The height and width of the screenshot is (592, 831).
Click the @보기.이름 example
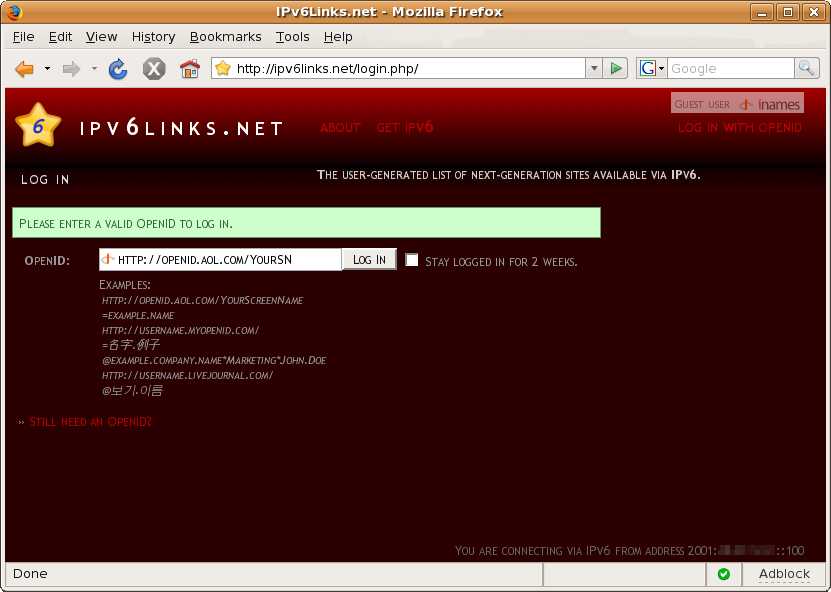click(x=132, y=391)
